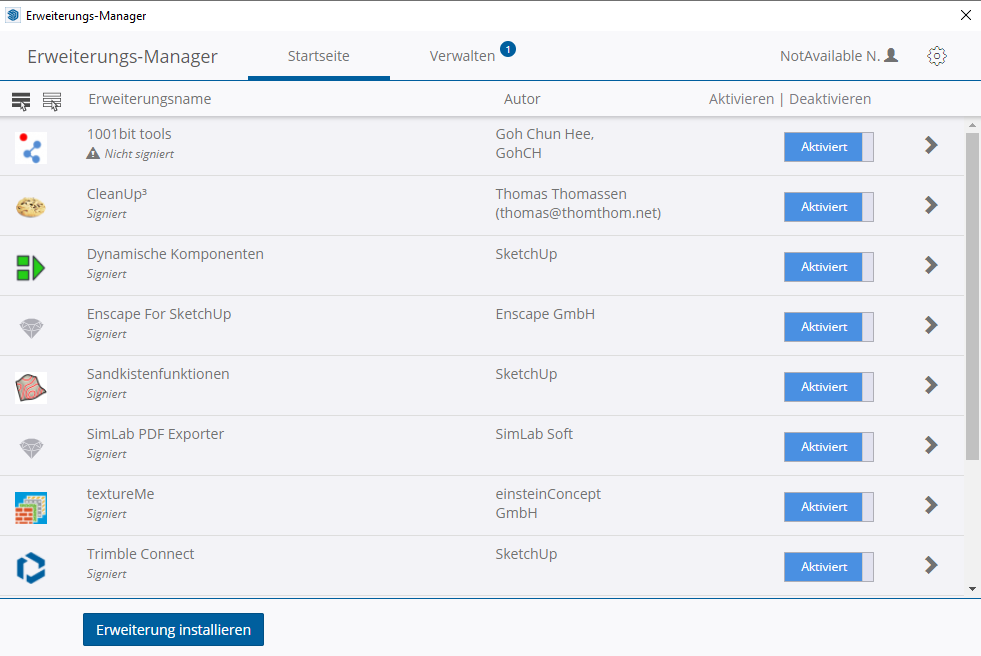Toggle the Aktiviert switch for 1001bit tools
This screenshot has width=981, height=656.
click(828, 147)
